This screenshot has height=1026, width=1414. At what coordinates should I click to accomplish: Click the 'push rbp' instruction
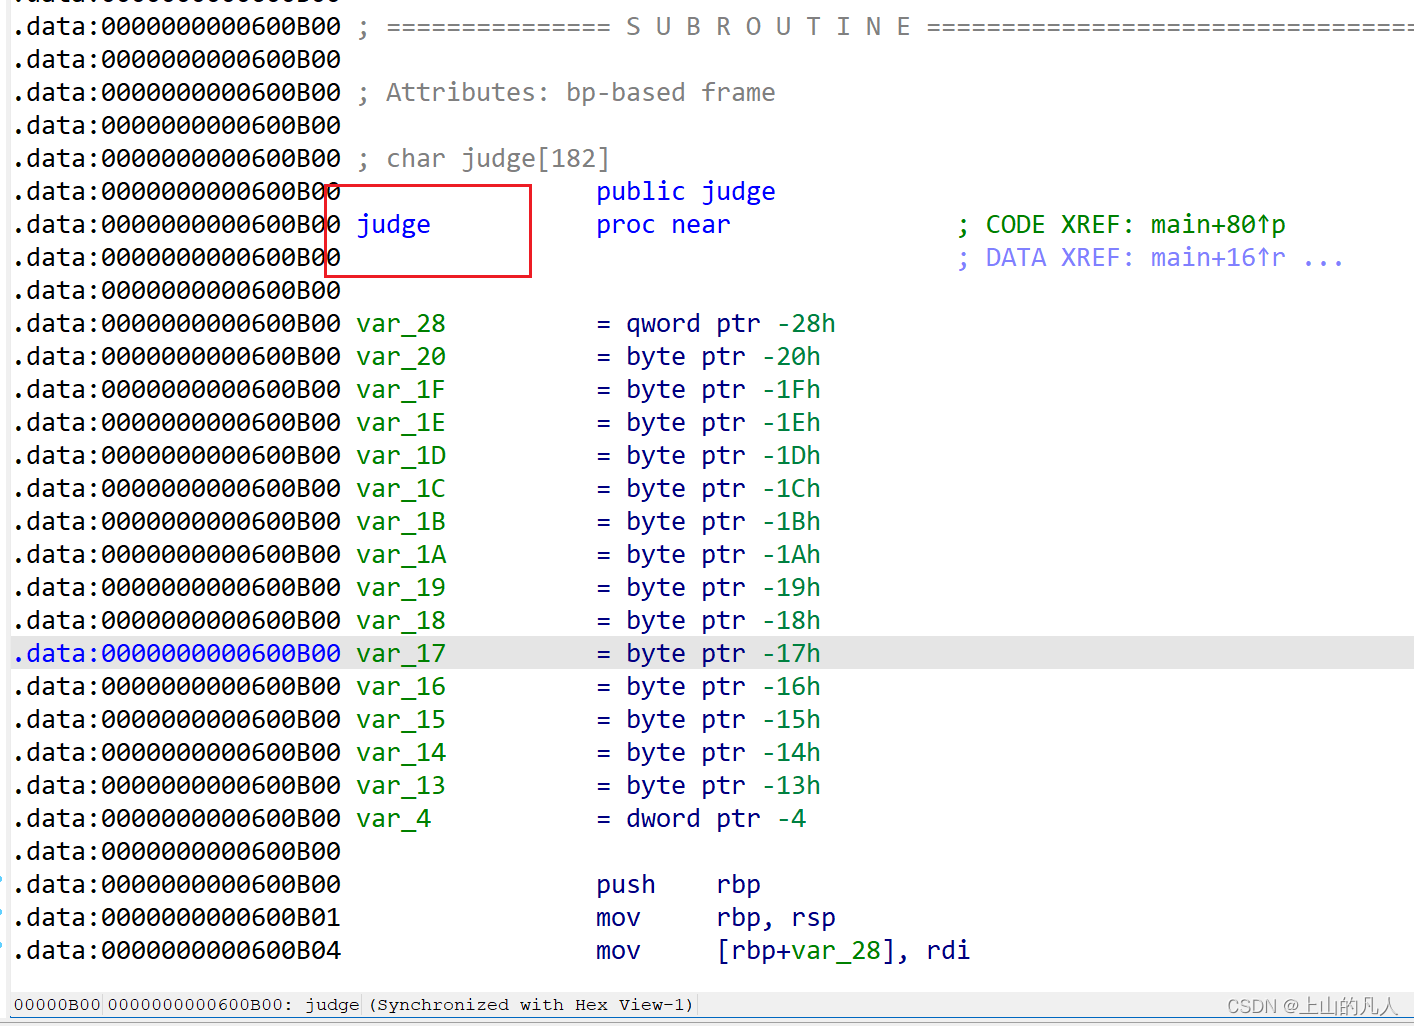(x=679, y=885)
